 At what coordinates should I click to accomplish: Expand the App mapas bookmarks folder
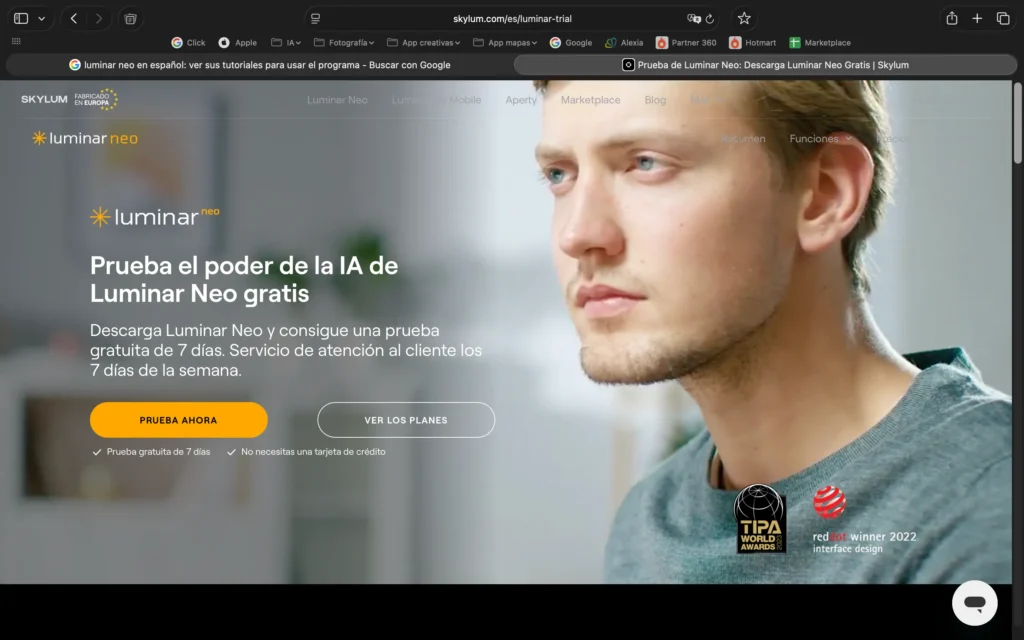[505, 42]
